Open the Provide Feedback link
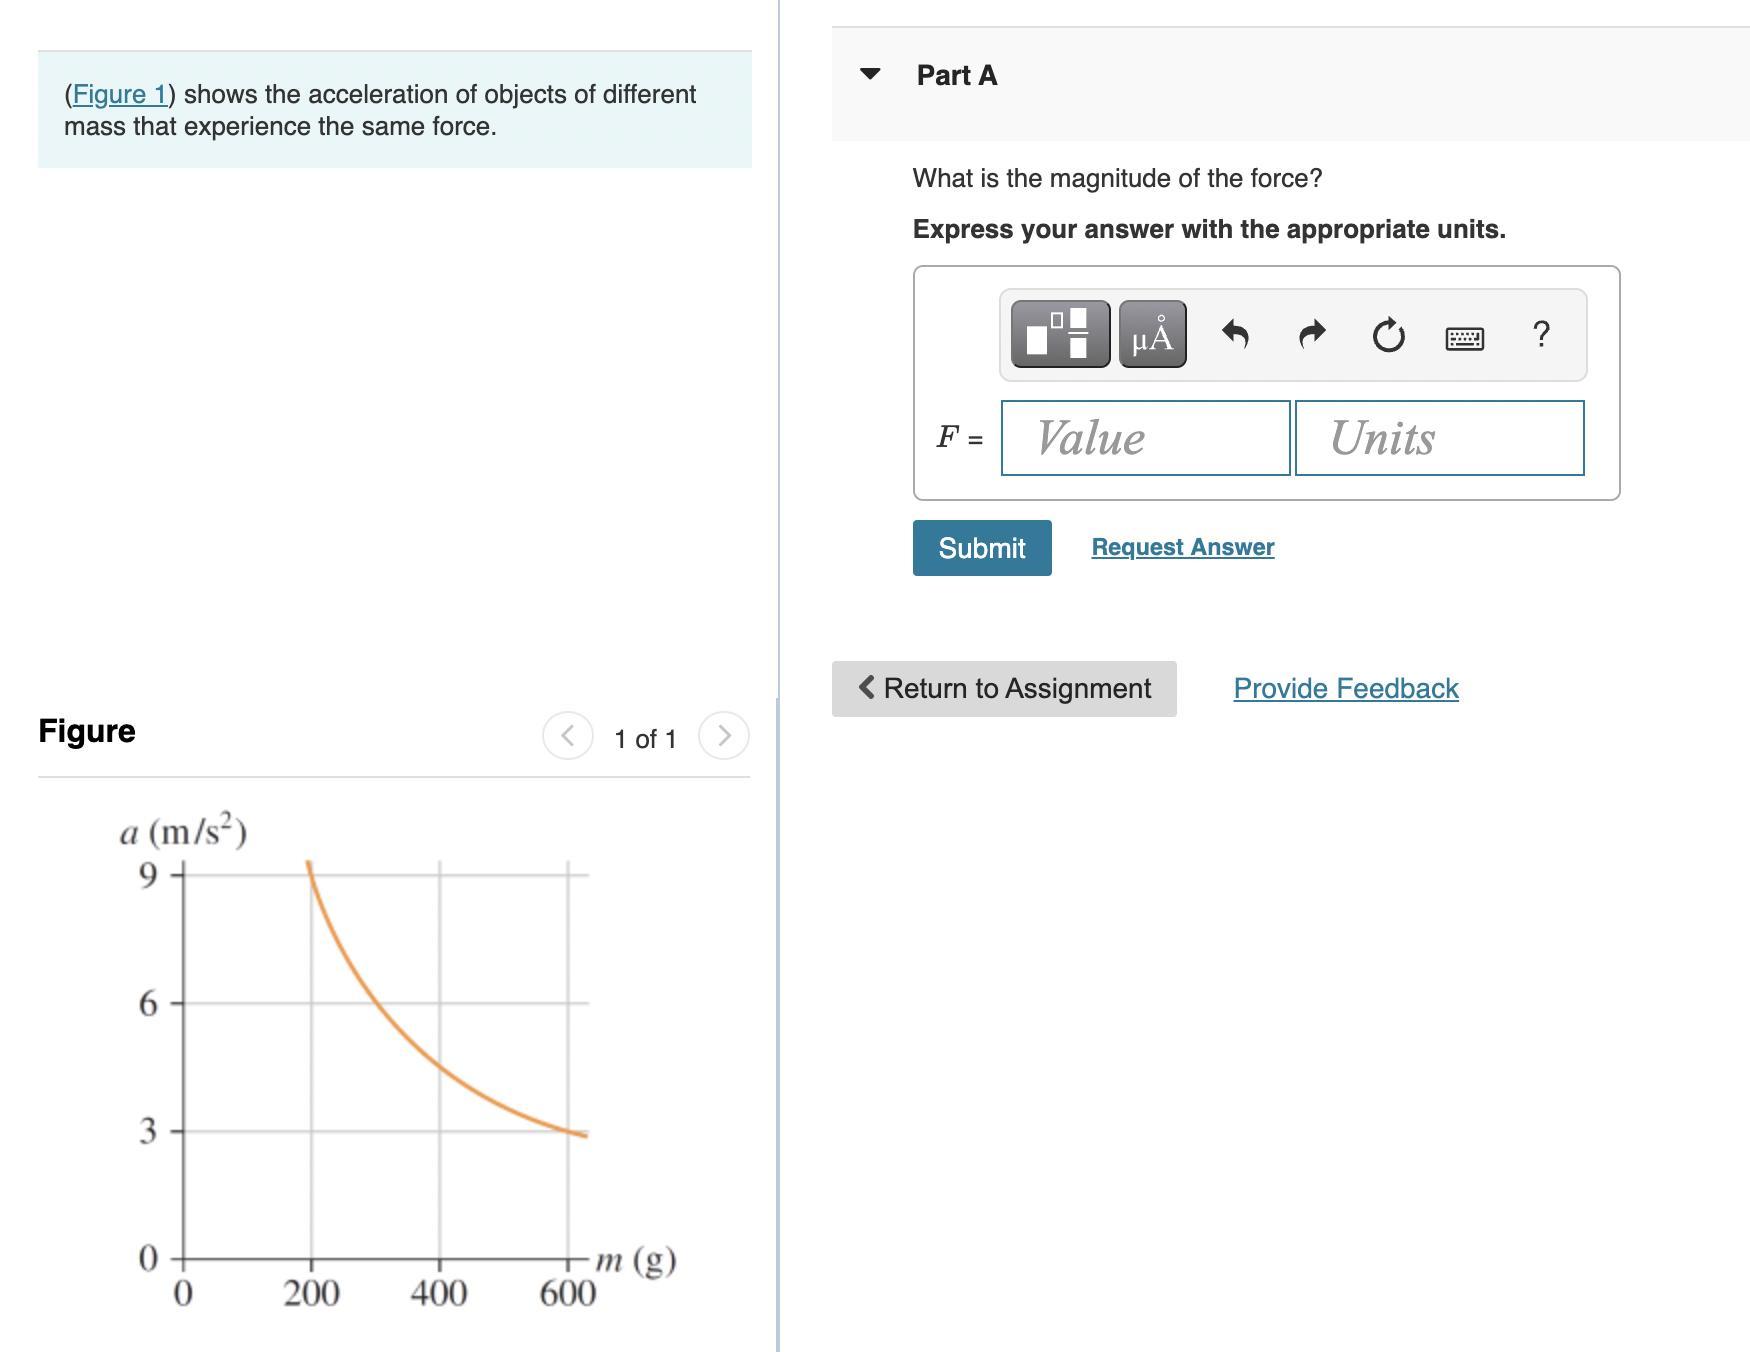1750x1352 pixels. pos(1345,688)
